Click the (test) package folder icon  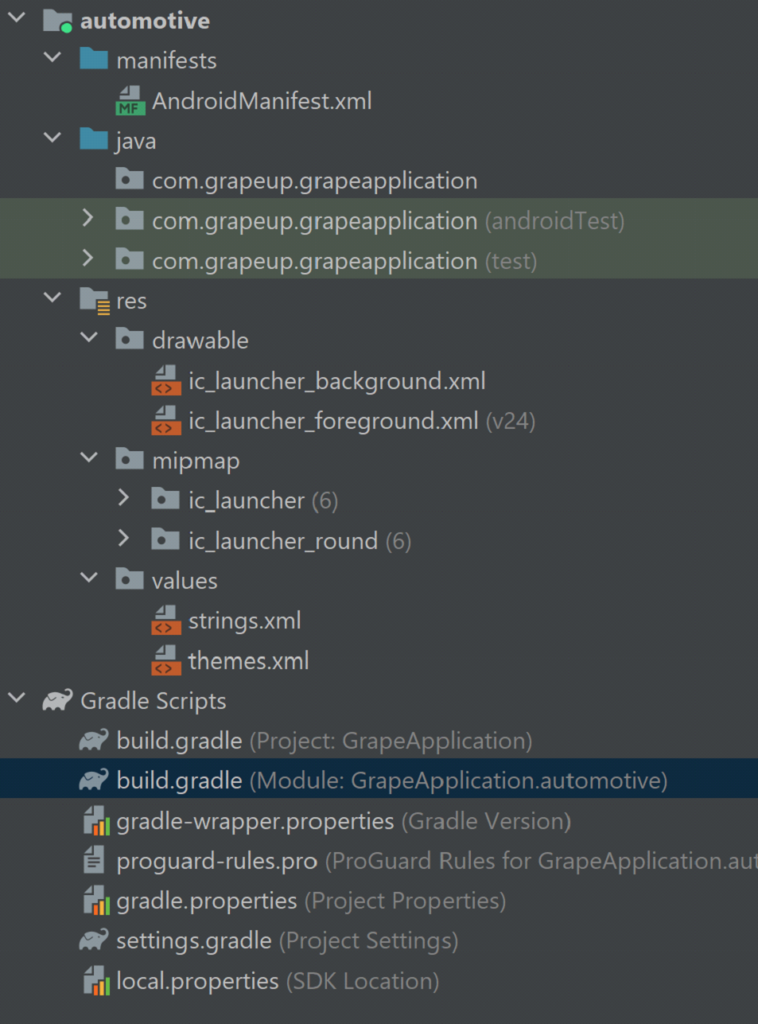pos(129,259)
